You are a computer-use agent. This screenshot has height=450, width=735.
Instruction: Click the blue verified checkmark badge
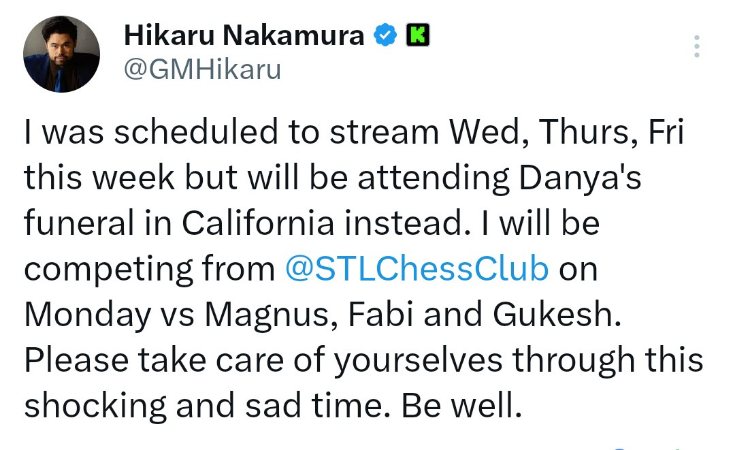pos(385,36)
